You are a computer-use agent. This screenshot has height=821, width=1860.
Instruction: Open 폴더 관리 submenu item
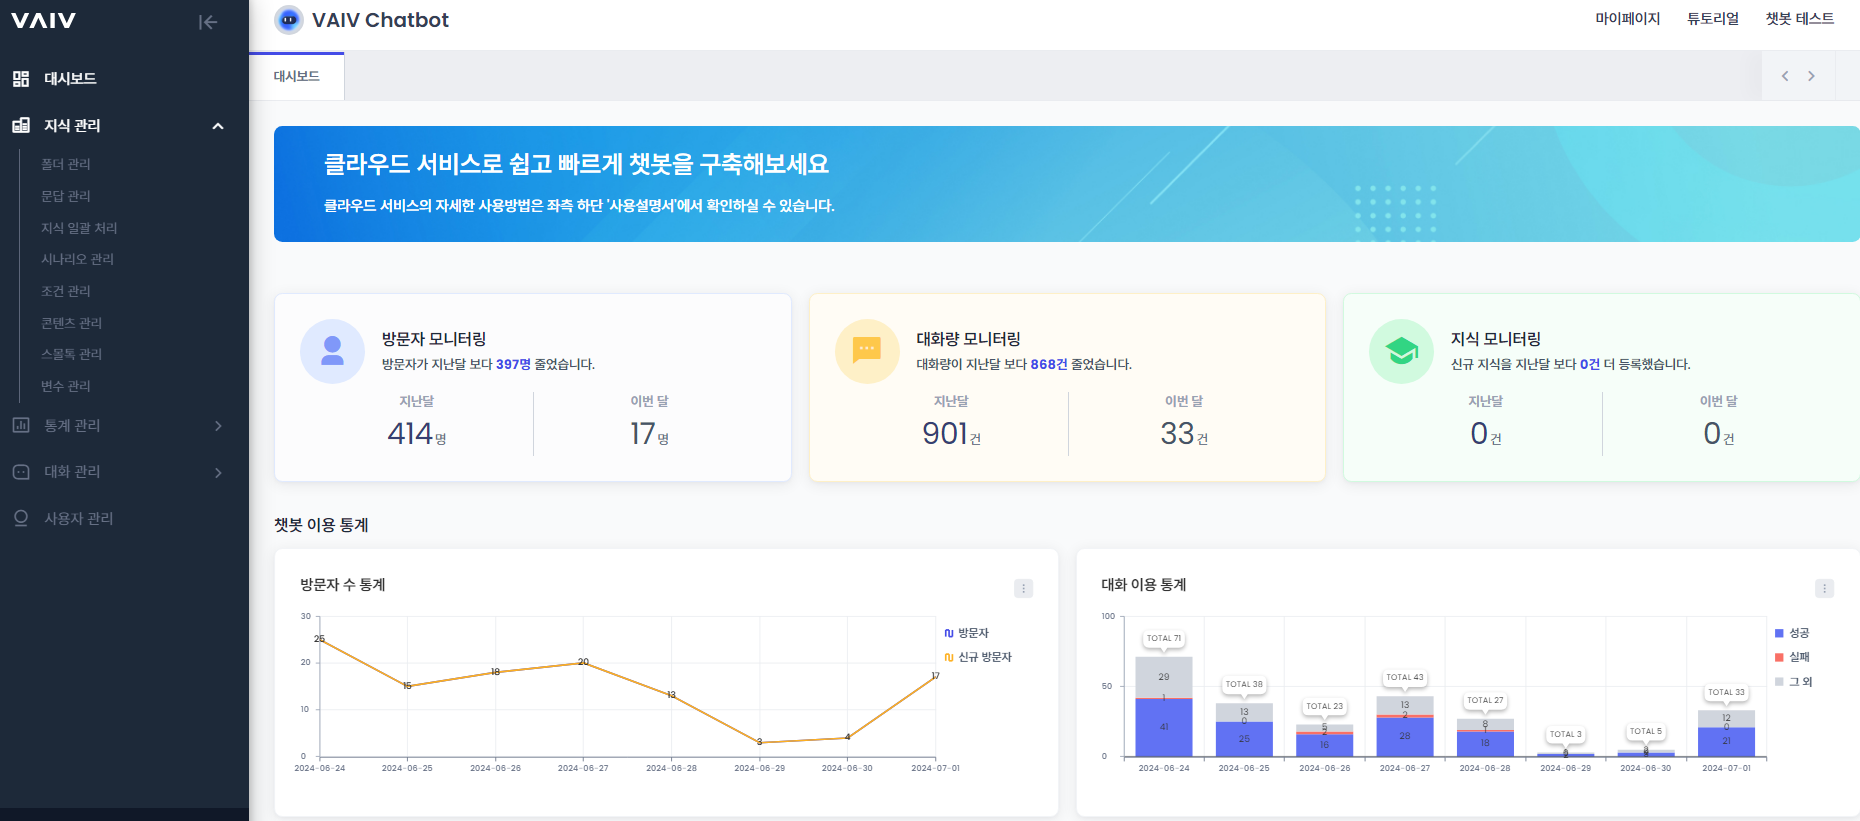pos(66,164)
